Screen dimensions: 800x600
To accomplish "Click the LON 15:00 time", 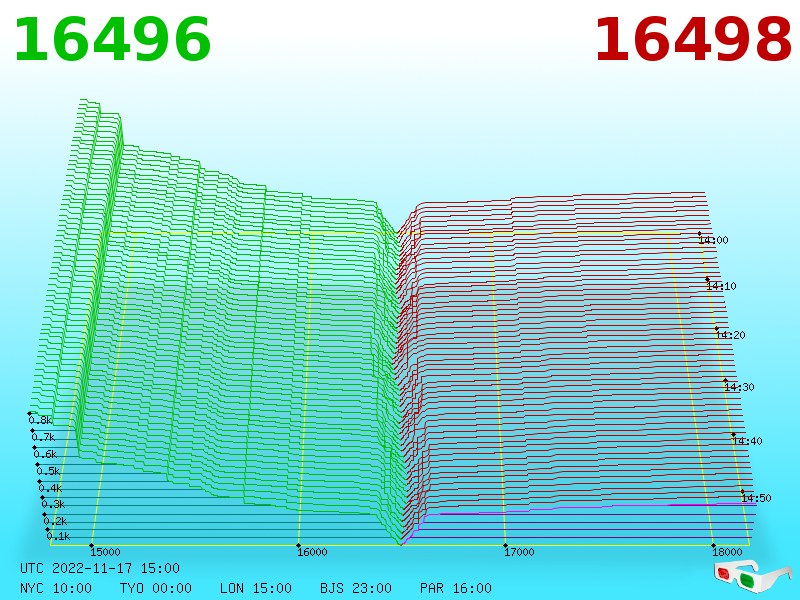I will 256,588.
